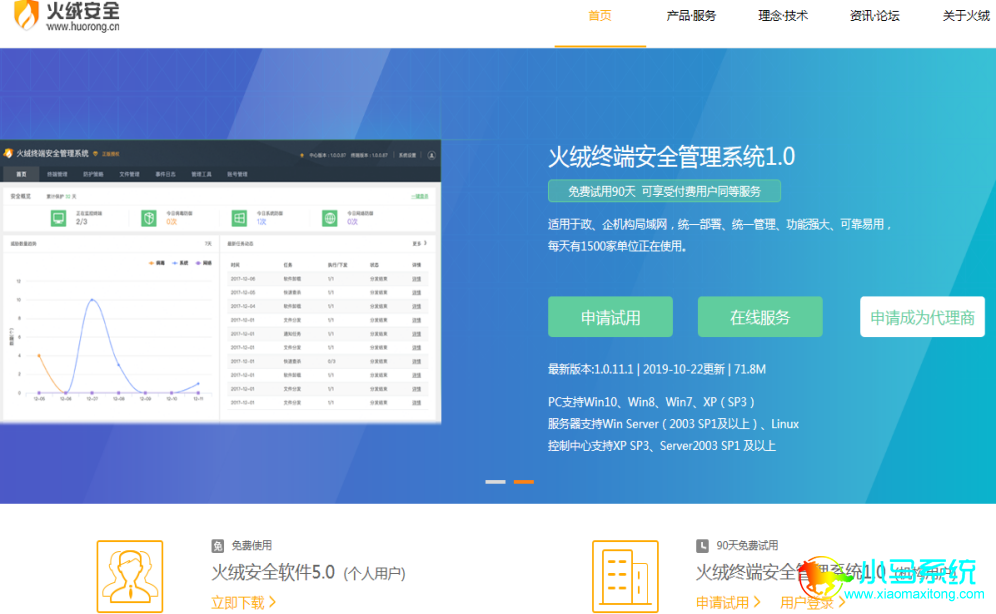Click the personal user avatar icon

click(x=130, y=577)
